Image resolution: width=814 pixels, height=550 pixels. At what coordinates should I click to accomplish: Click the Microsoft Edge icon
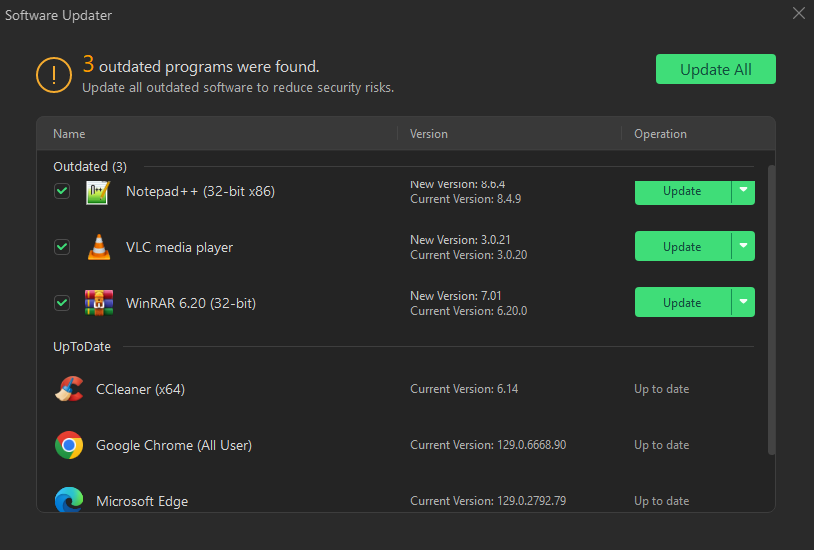[x=69, y=500]
